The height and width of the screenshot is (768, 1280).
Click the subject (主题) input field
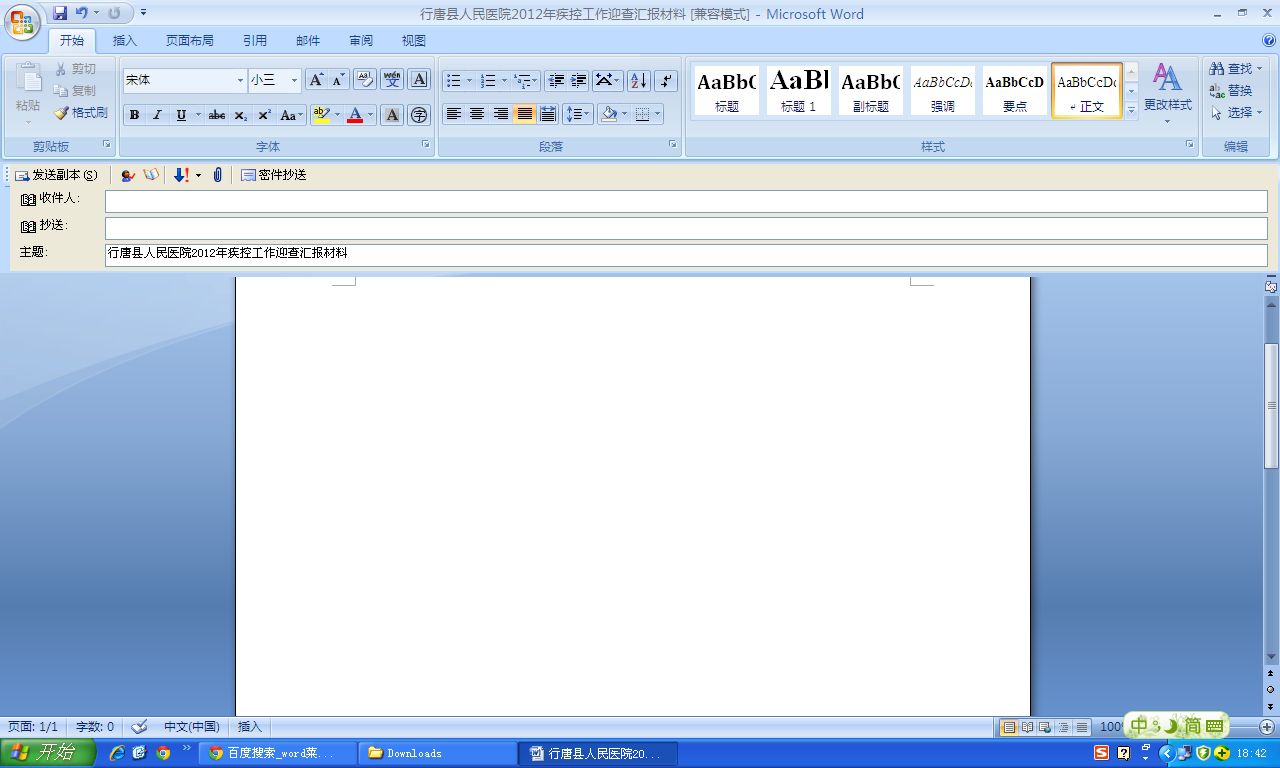tap(686, 255)
